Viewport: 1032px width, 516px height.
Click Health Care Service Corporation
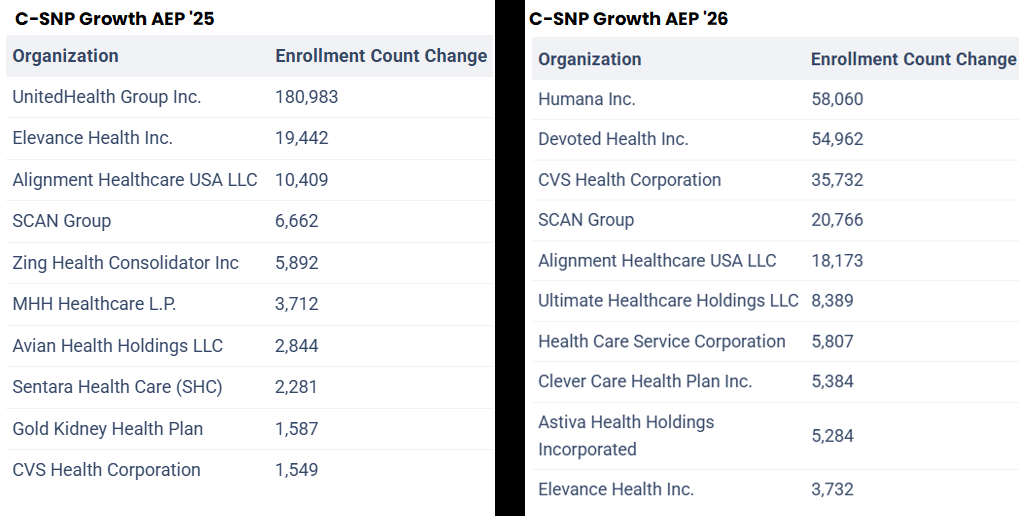pos(661,341)
